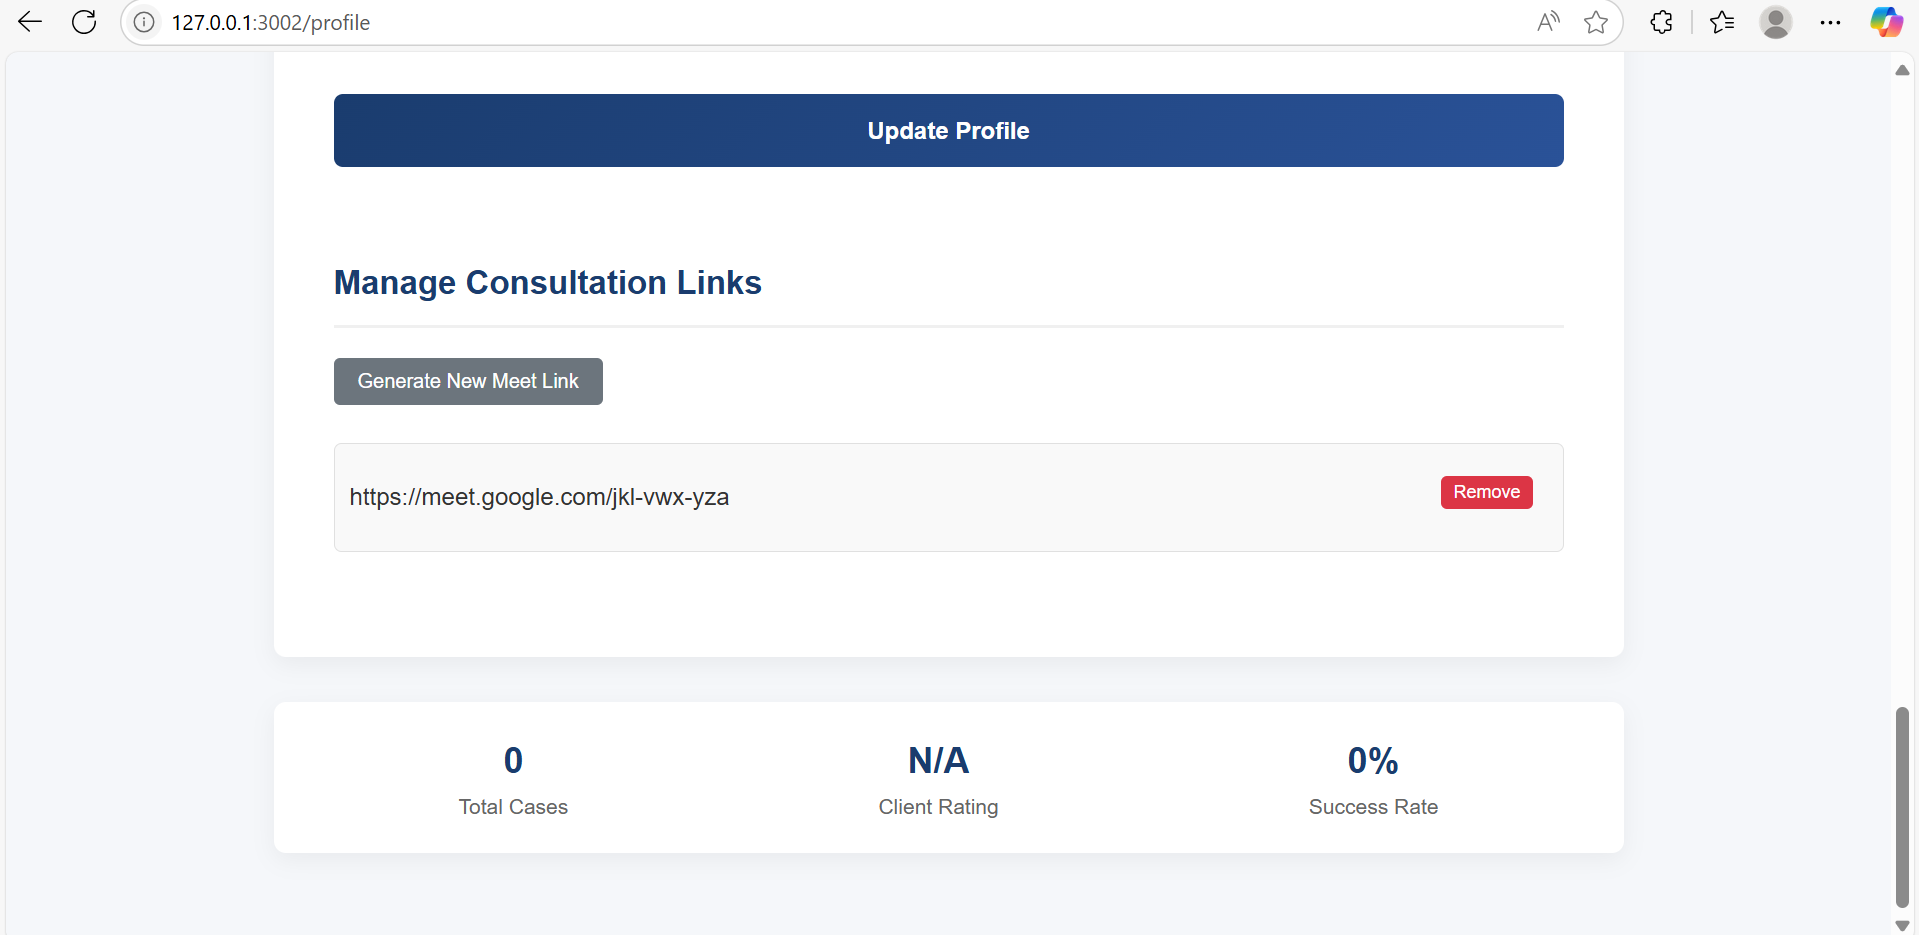The image size is (1919, 935).
Task: Launch the Copilot sidebar icon
Action: 1886,22
